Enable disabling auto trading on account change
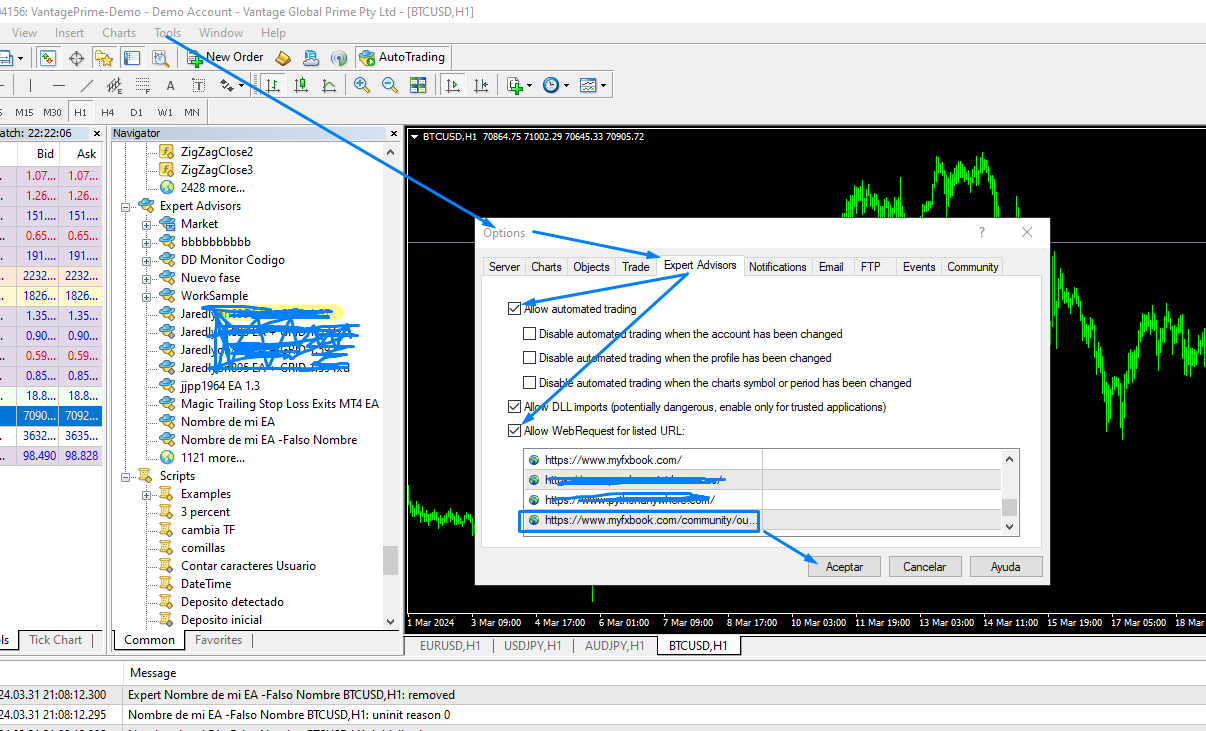The image size is (1206, 731). pos(530,334)
